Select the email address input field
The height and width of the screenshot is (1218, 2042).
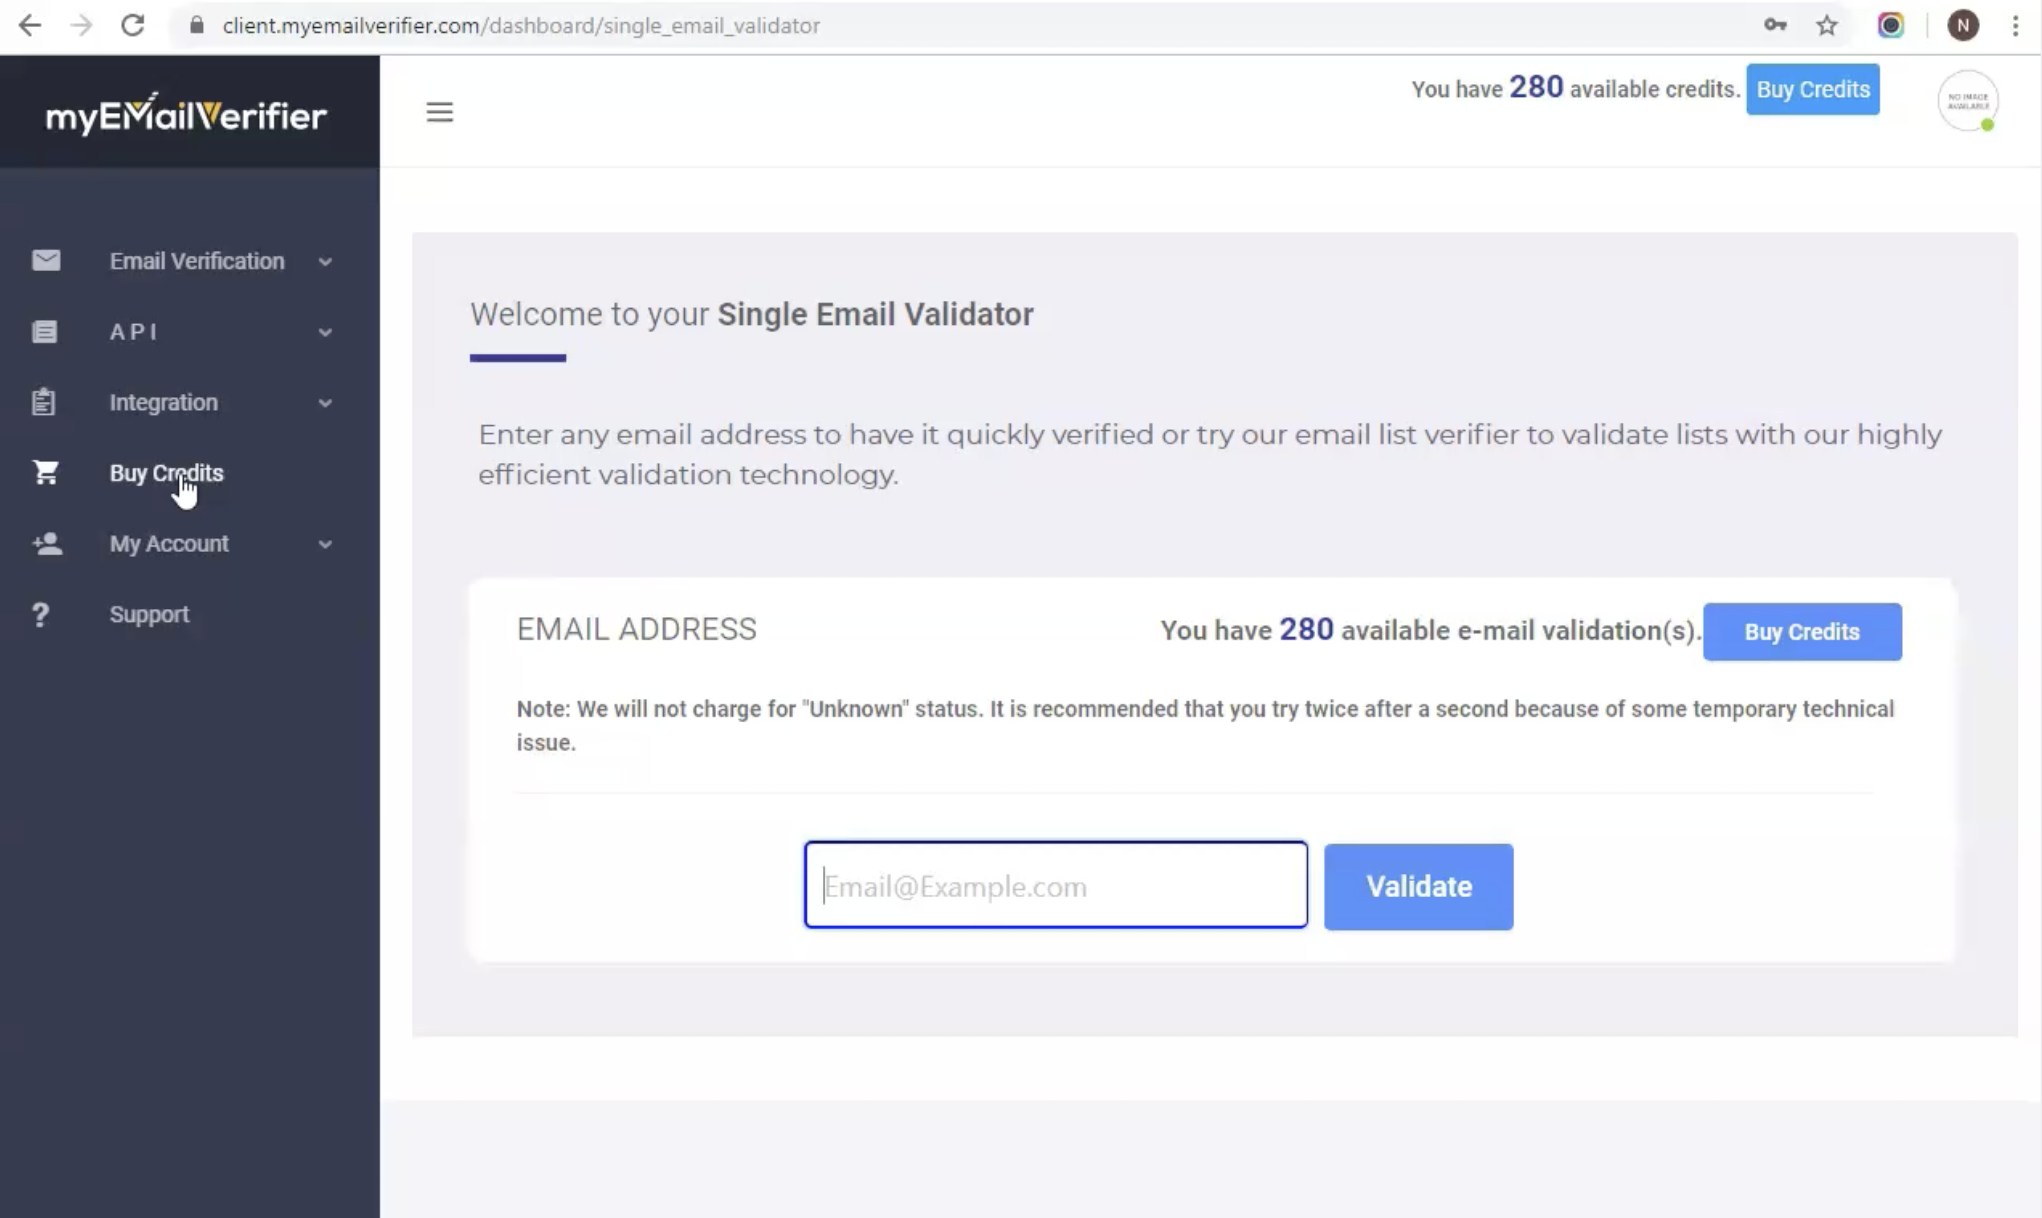1055,884
